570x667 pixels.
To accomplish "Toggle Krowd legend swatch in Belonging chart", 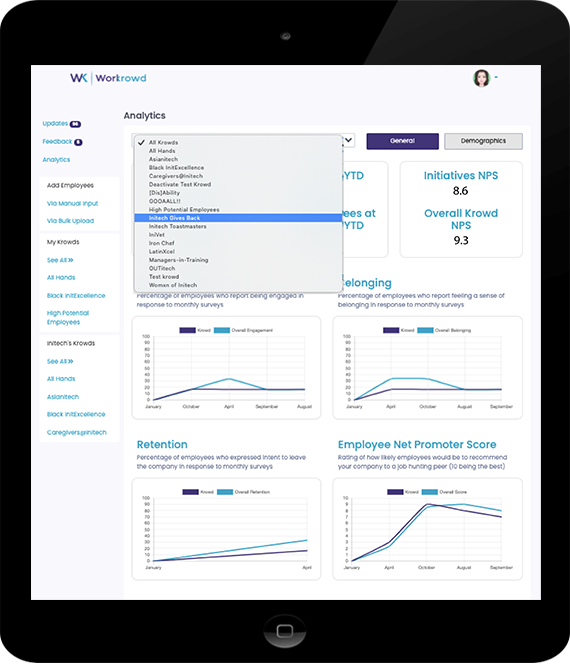I will (391, 330).
